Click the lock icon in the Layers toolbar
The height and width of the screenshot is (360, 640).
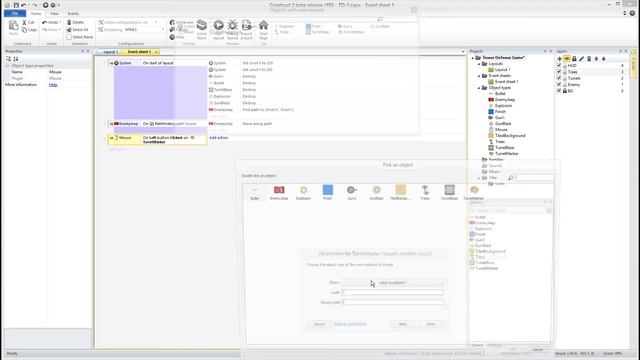(x=574, y=59)
